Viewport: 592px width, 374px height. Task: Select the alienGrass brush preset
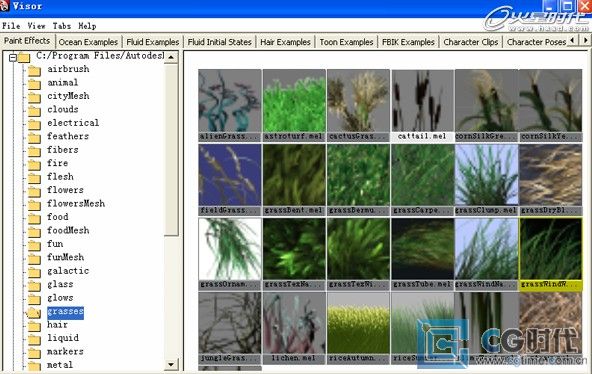click(230, 105)
